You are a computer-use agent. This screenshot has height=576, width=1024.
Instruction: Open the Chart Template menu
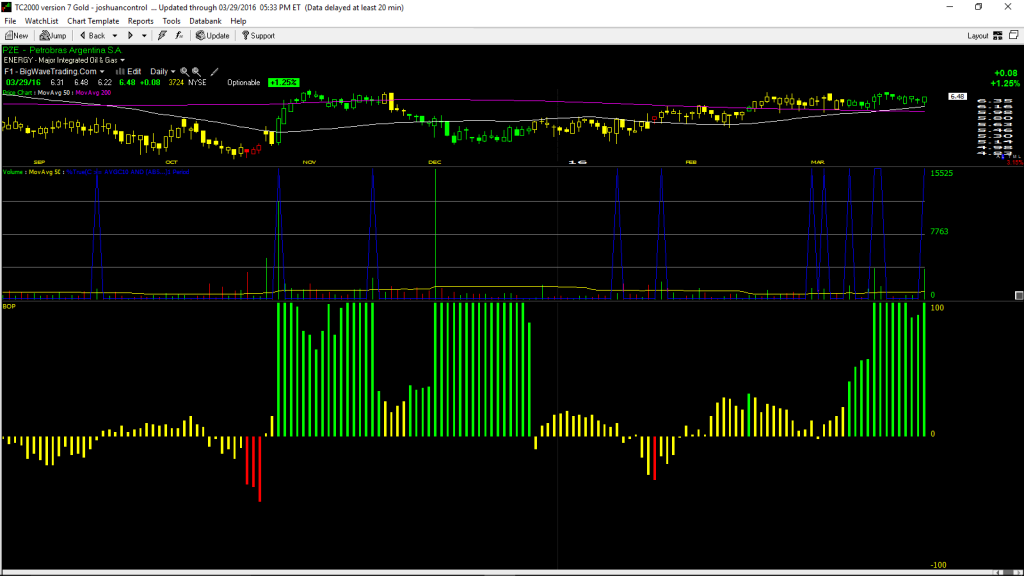point(93,21)
